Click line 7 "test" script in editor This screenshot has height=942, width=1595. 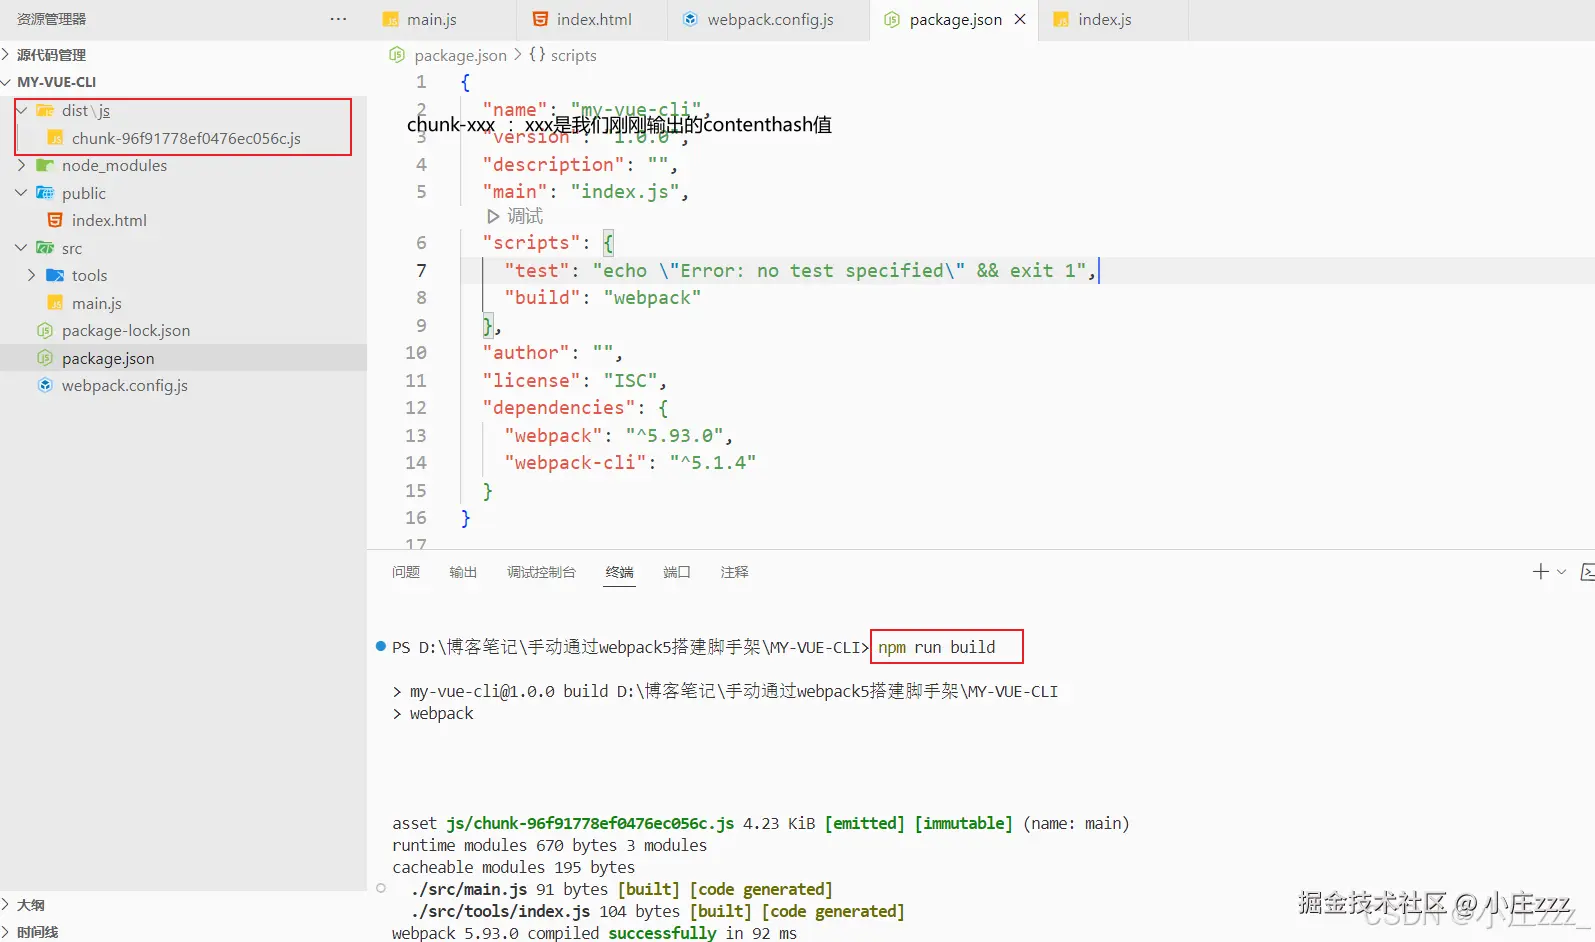coord(800,271)
